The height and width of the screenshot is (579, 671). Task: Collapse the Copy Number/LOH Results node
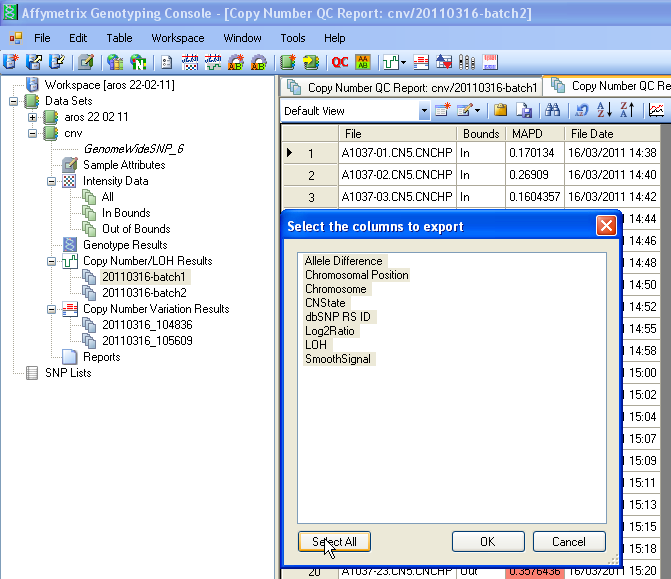(x=51, y=261)
